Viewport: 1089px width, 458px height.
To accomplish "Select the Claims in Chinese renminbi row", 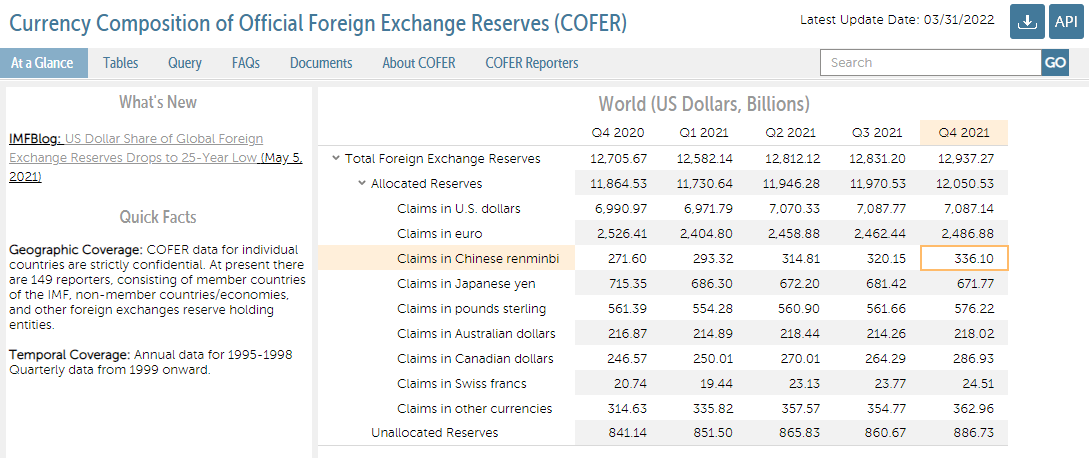I will click(475, 259).
